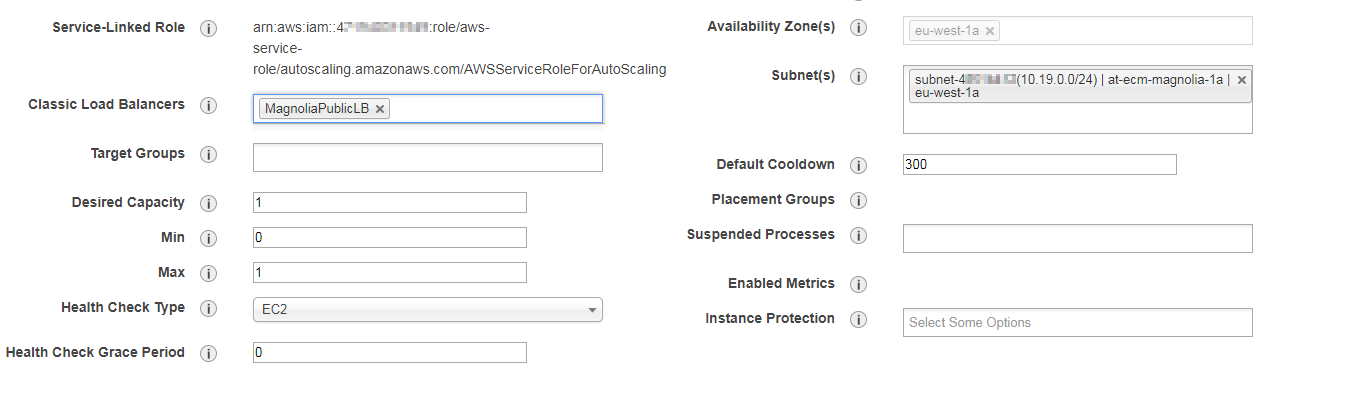Open Instance Protection options selector
The width and height of the screenshot is (1366, 401).
[x=1078, y=322]
